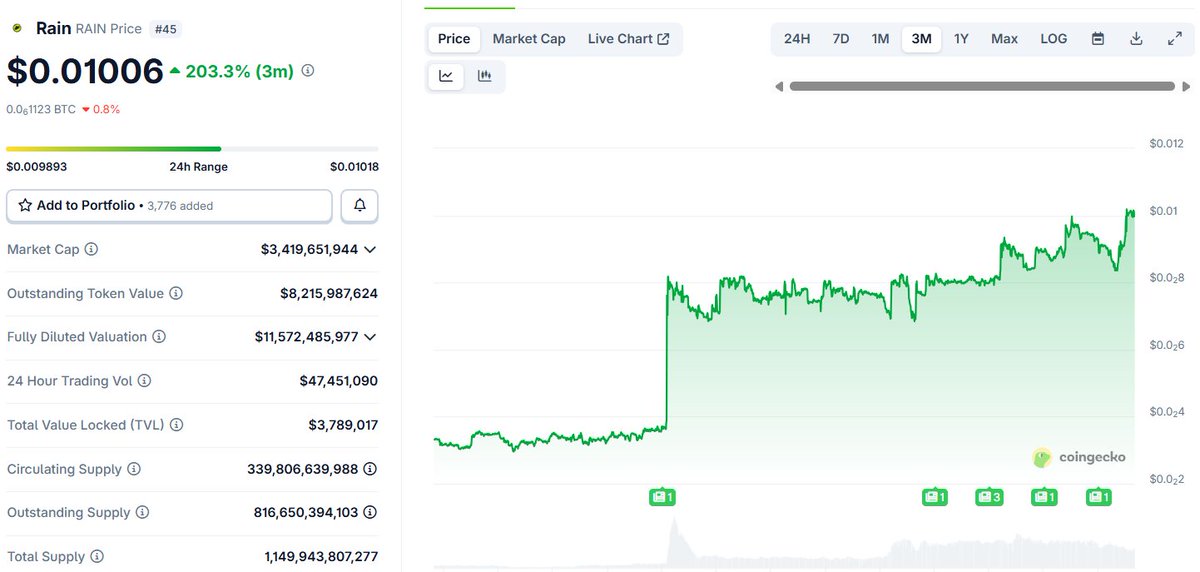Image resolution: width=1200 pixels, height=572 pixels.
Task: Click news marker labeled 3 on chart
Action: (989, 496)
